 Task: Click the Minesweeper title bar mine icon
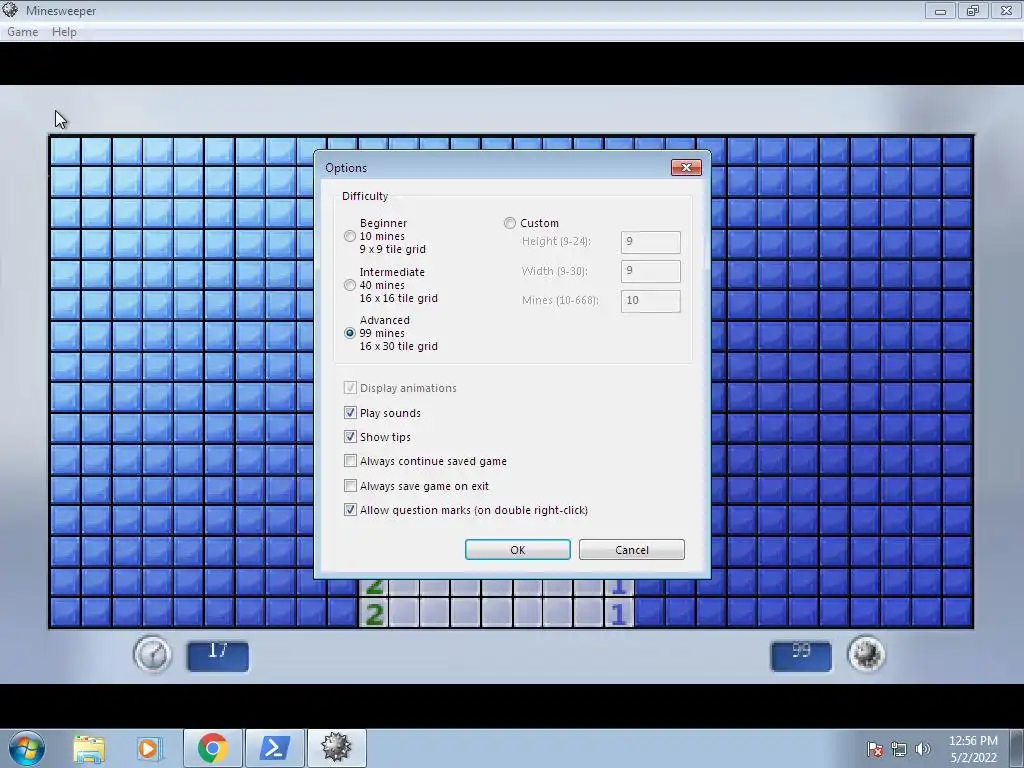coord(10,10)
